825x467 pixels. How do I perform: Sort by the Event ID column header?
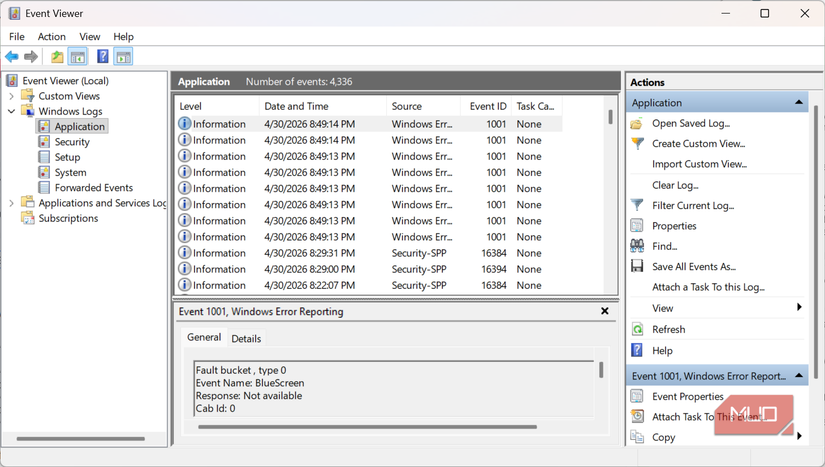click(x=486, y=106)
